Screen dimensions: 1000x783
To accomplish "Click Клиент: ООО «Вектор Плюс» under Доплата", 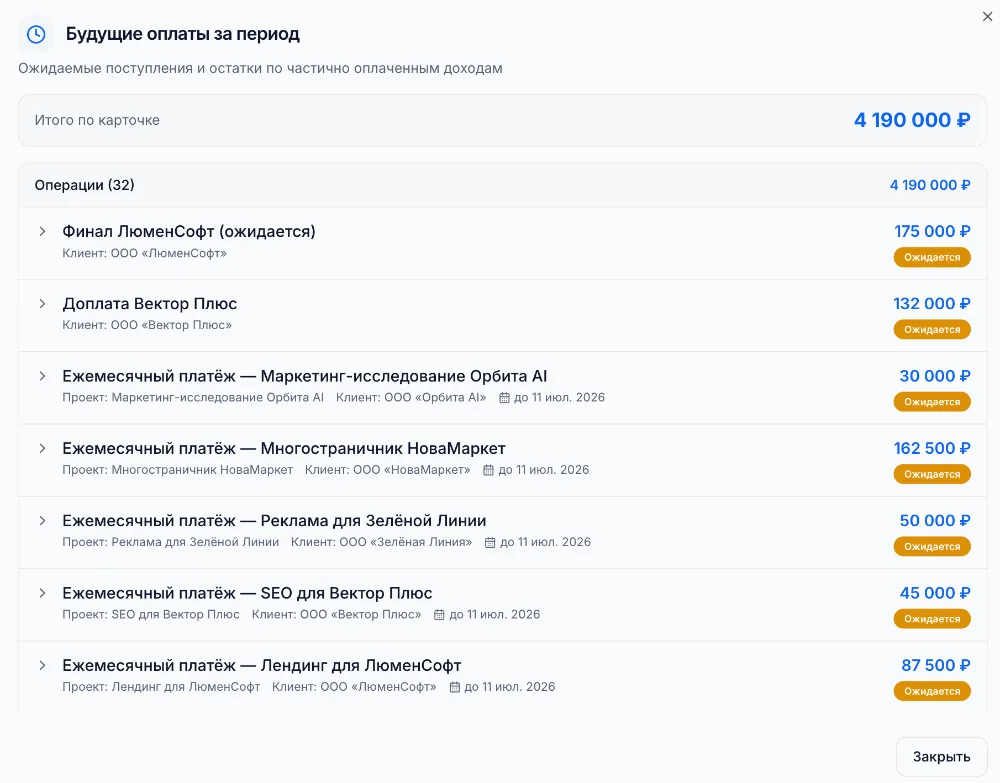I will point(147,325).
